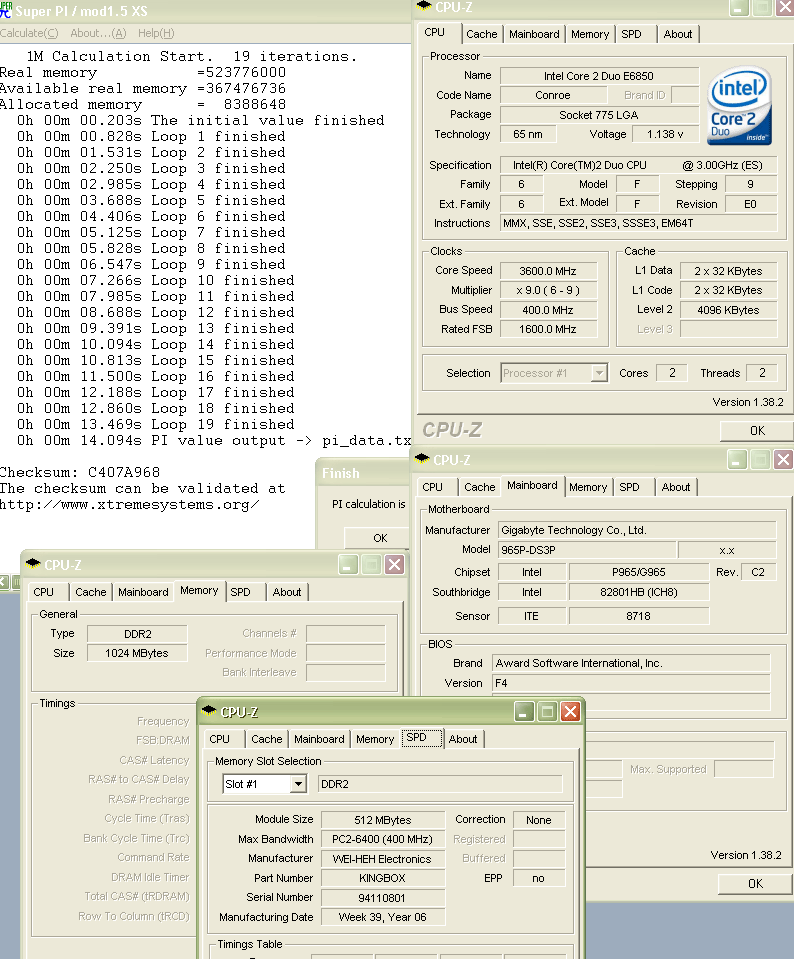794x959 pixels.
Task: Minimize the CPU-Z SPD window
Action: [524, 711]
